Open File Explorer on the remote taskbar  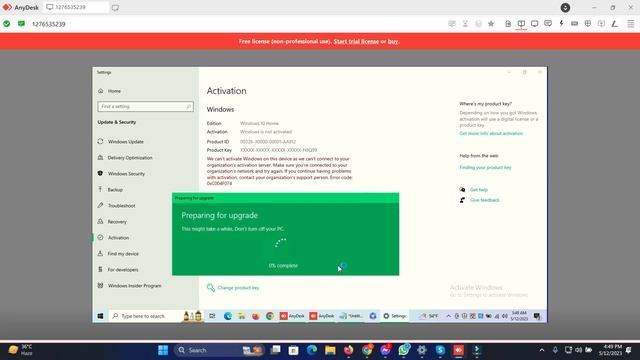click(x=242, y=316)
